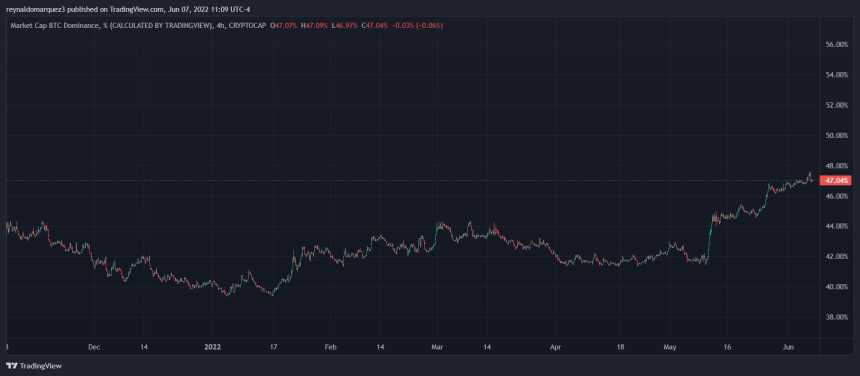860x376 pixels.
Task: Click the open value 'O47.07%'
Action: coord(284,26)
